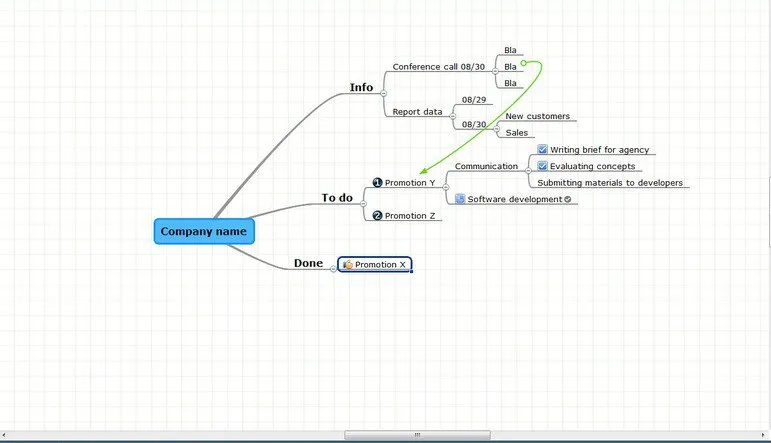Collapse the Report data node
This screenshot has height=443, width=771.
tap(452, 117)
